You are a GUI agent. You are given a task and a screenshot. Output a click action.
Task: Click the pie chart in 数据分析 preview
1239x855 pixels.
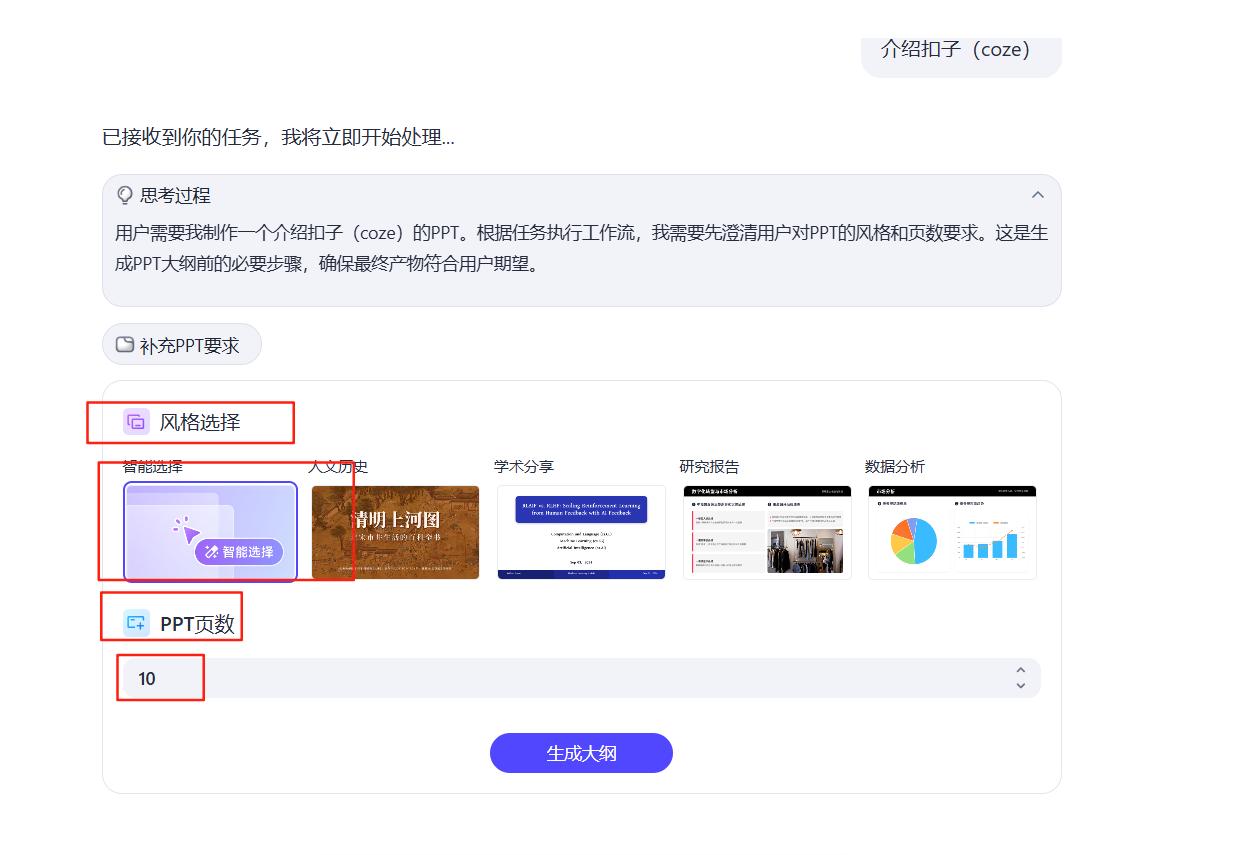point(914,541)
